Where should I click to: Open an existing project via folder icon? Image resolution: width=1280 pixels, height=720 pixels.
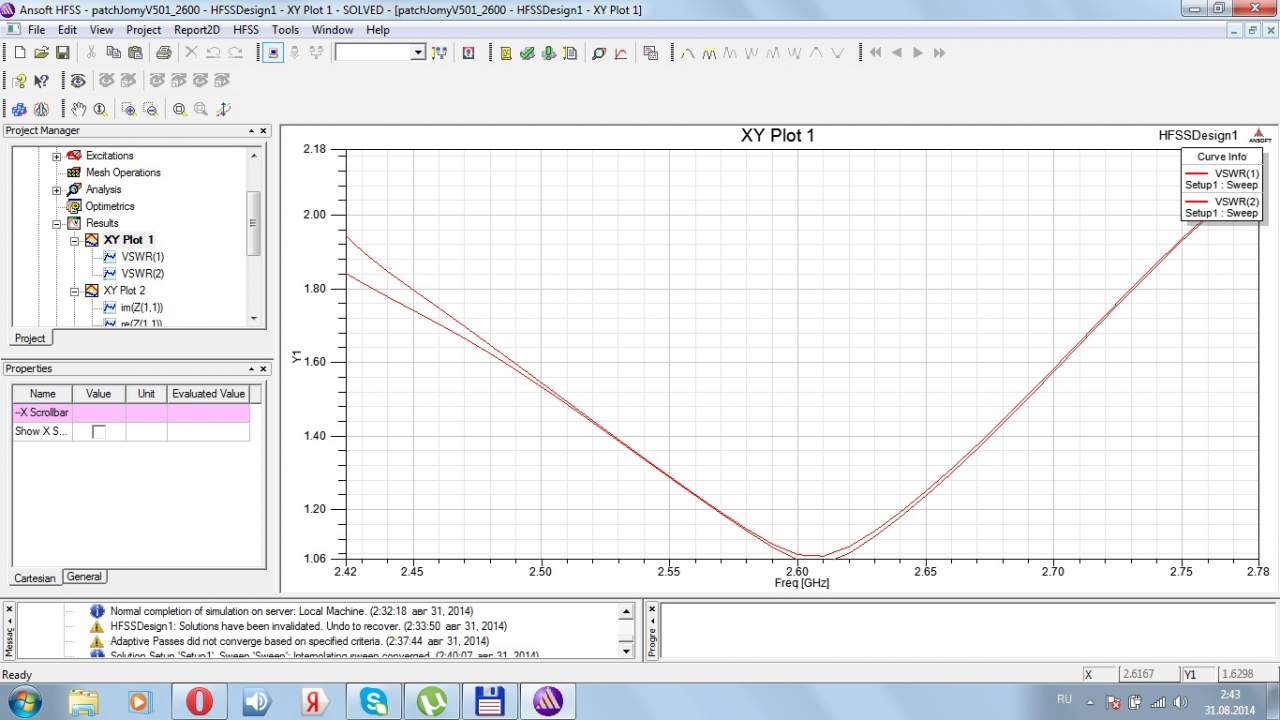[41, 53]
